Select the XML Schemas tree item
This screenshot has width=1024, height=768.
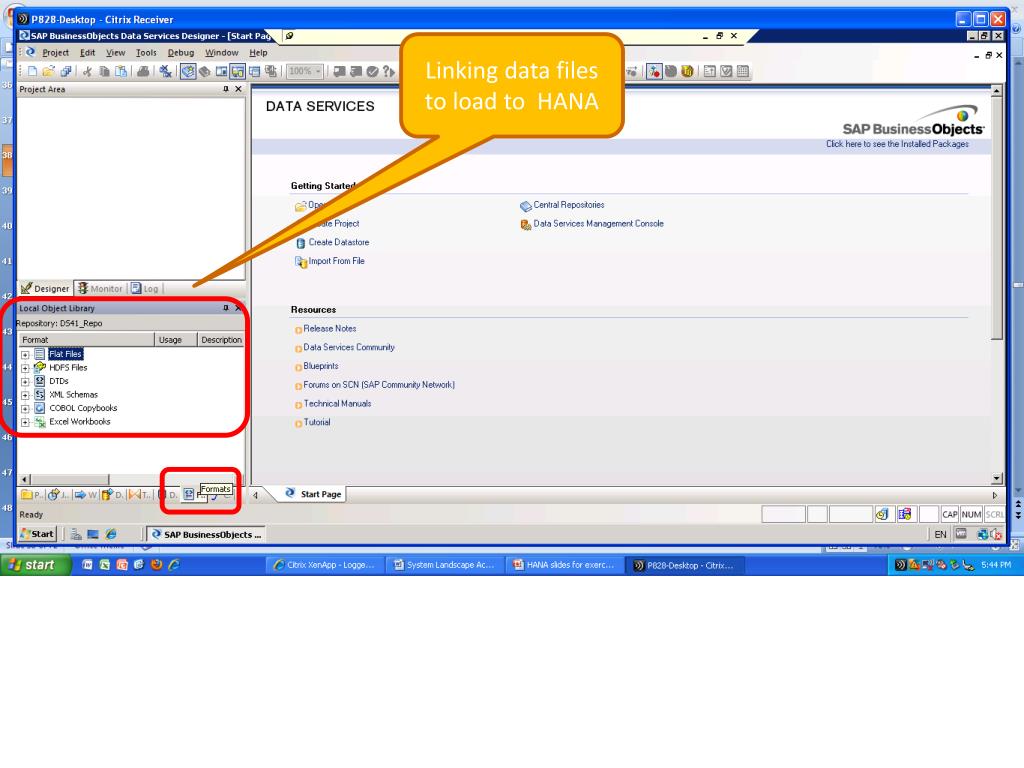[73, 394]
